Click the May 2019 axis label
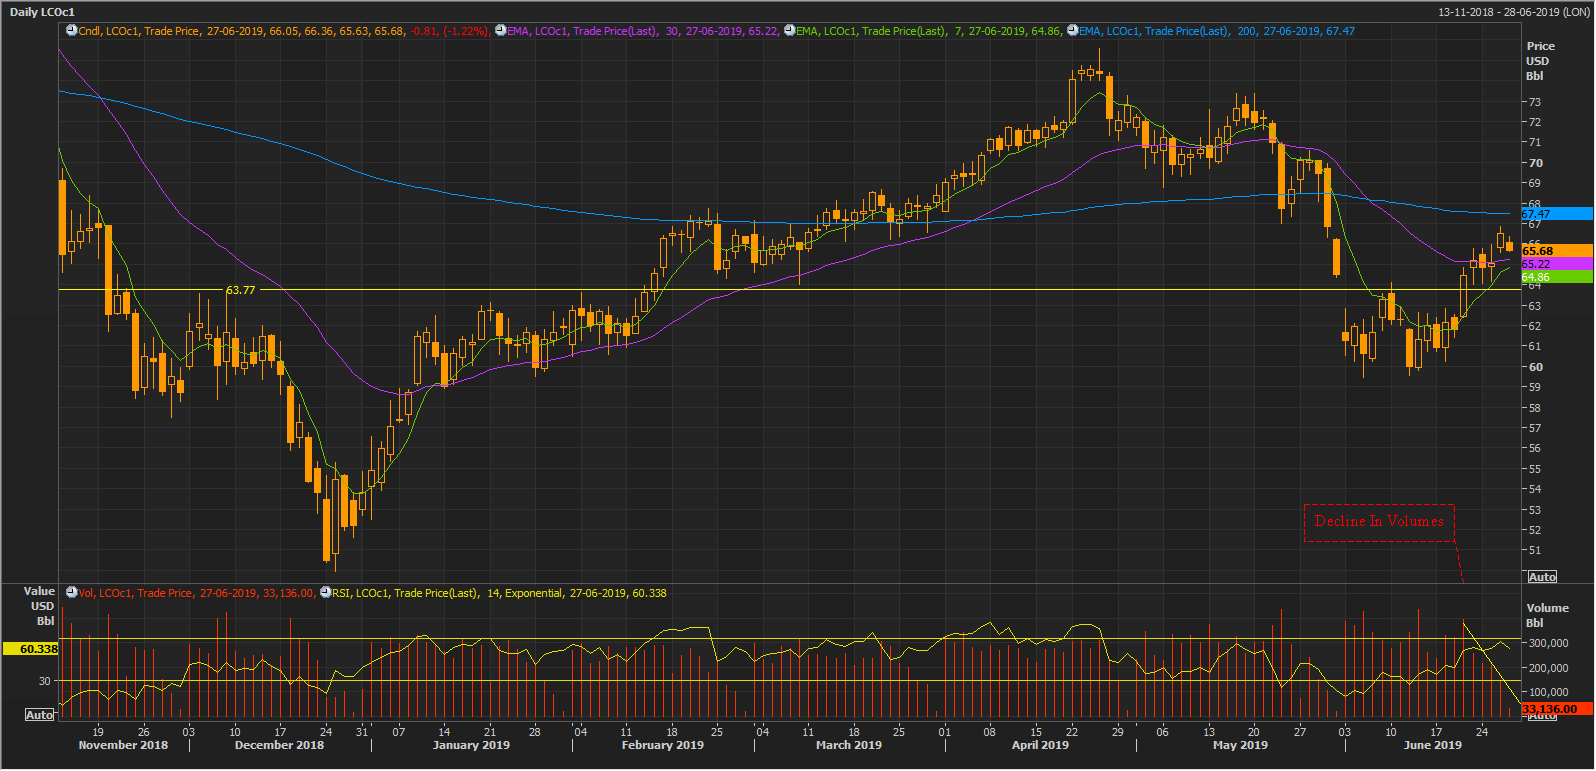The image size is (1596, 771). [1240, 745]
